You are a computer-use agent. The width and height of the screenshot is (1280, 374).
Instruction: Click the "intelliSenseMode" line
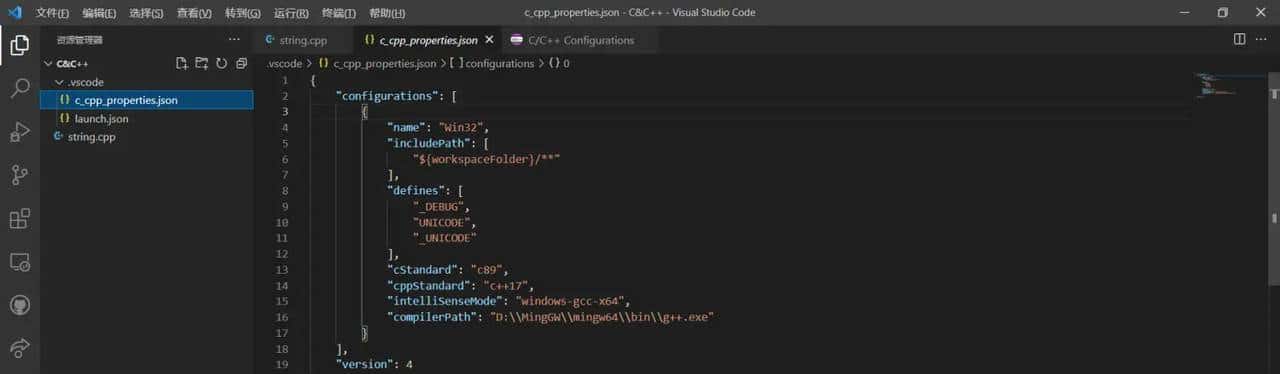(509, 301)
